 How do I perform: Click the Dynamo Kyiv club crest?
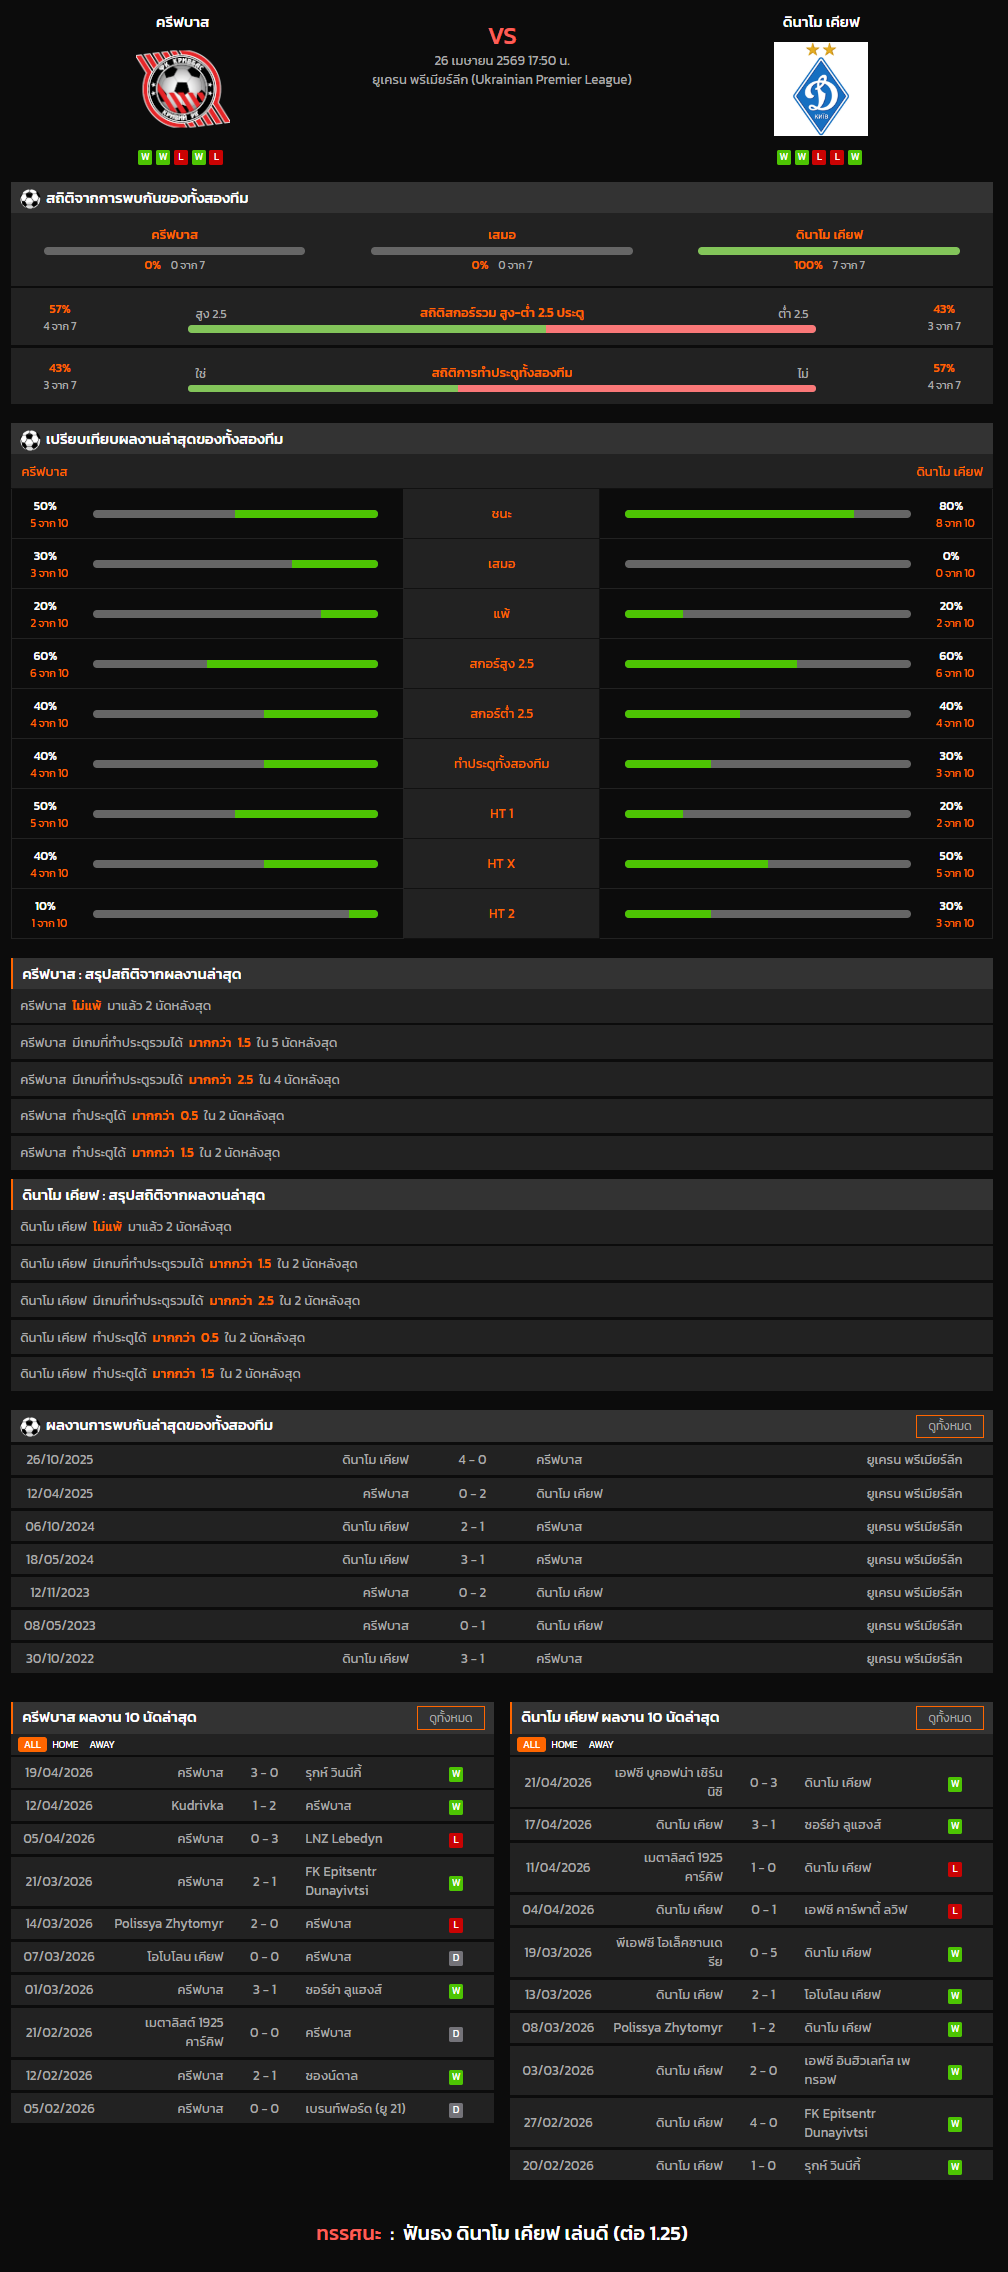[820, 90]
